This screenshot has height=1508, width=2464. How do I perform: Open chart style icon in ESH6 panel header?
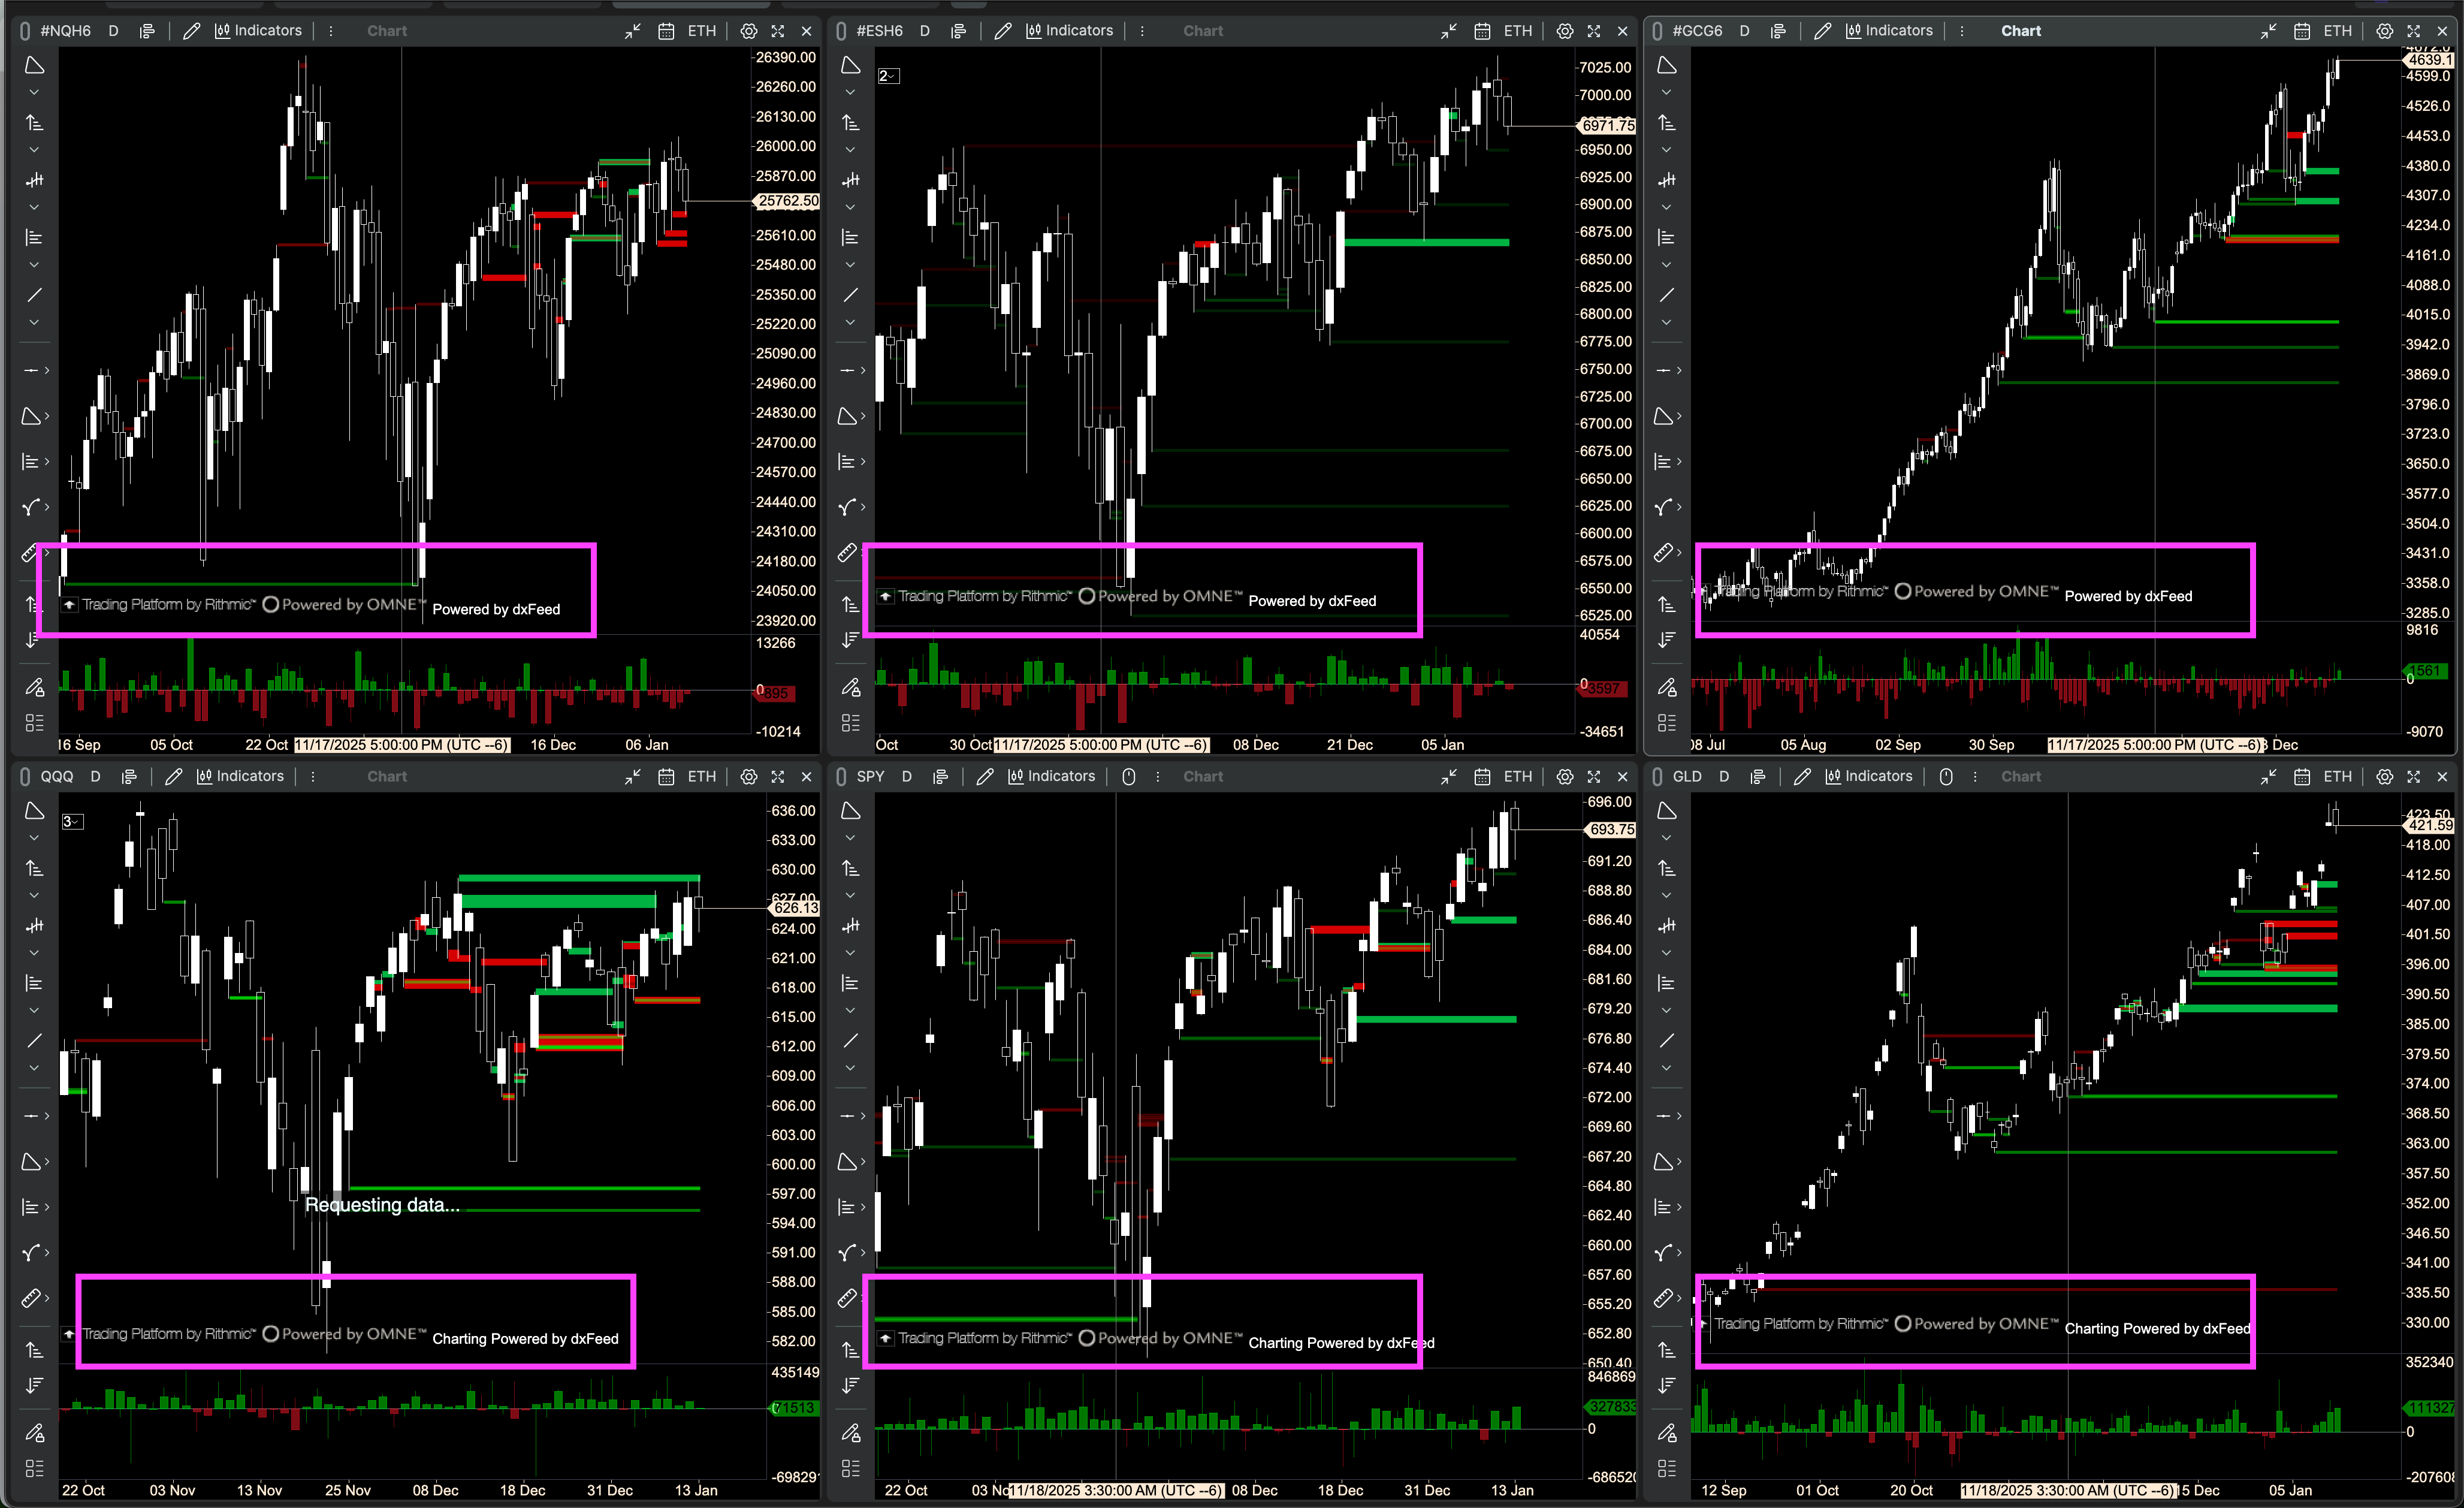click(x=958, y=31)
